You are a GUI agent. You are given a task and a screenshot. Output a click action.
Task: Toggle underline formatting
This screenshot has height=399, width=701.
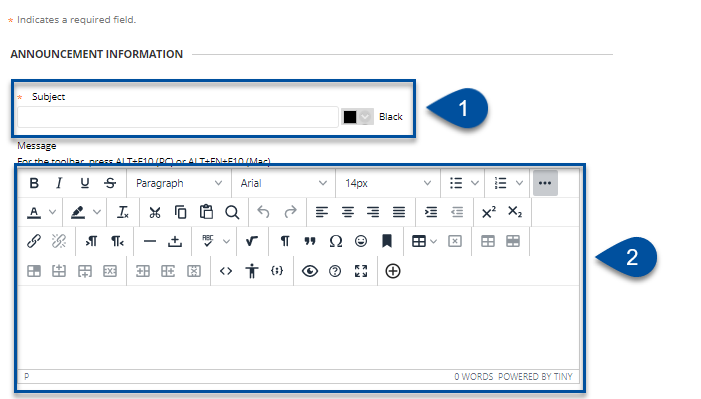point(84,183)
